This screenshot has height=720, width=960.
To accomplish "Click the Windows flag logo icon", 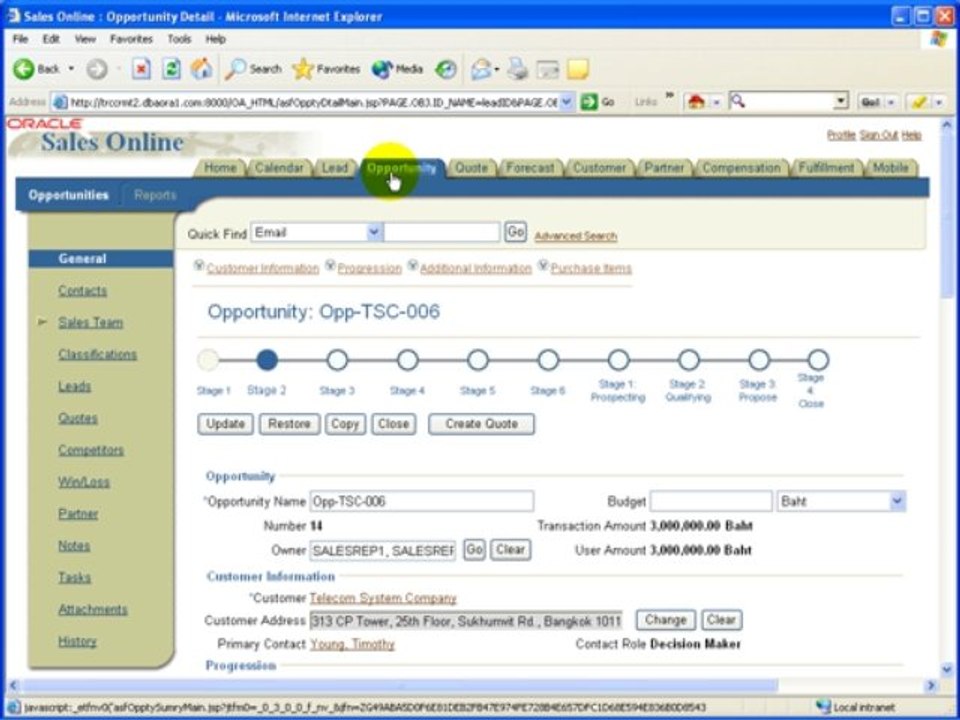I will click(x=938, y=39).
